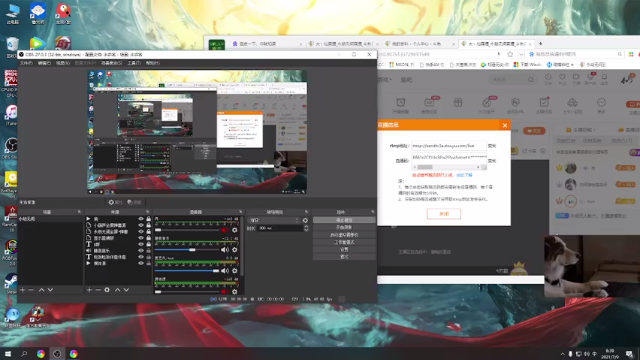The height and width of the screenshot is (360, 640).
Task: Add a scene with the Scenes panel plus icon
Action: pos(22,290)
